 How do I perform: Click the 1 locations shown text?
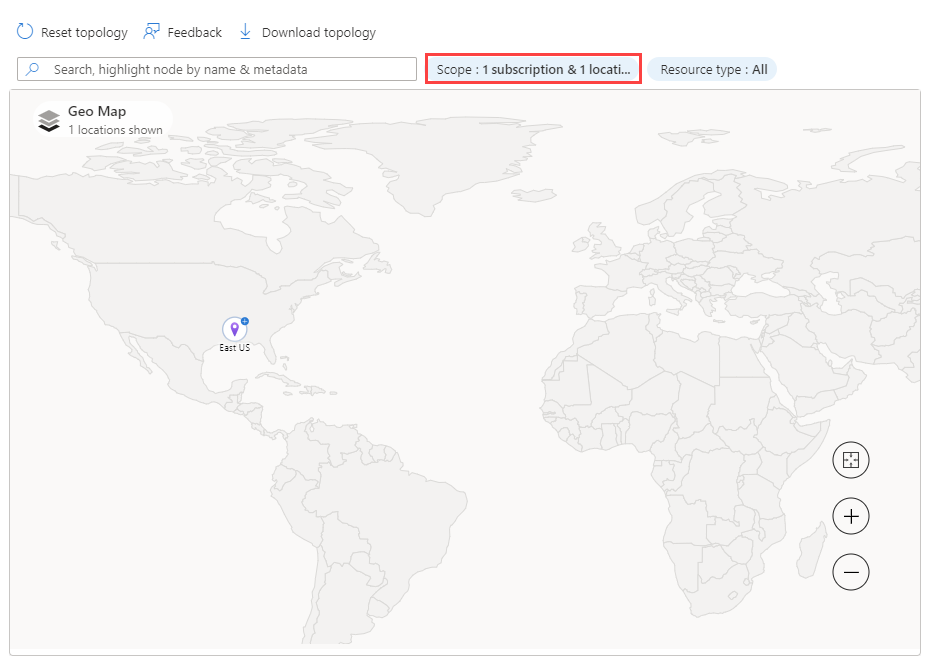[115, 130]
